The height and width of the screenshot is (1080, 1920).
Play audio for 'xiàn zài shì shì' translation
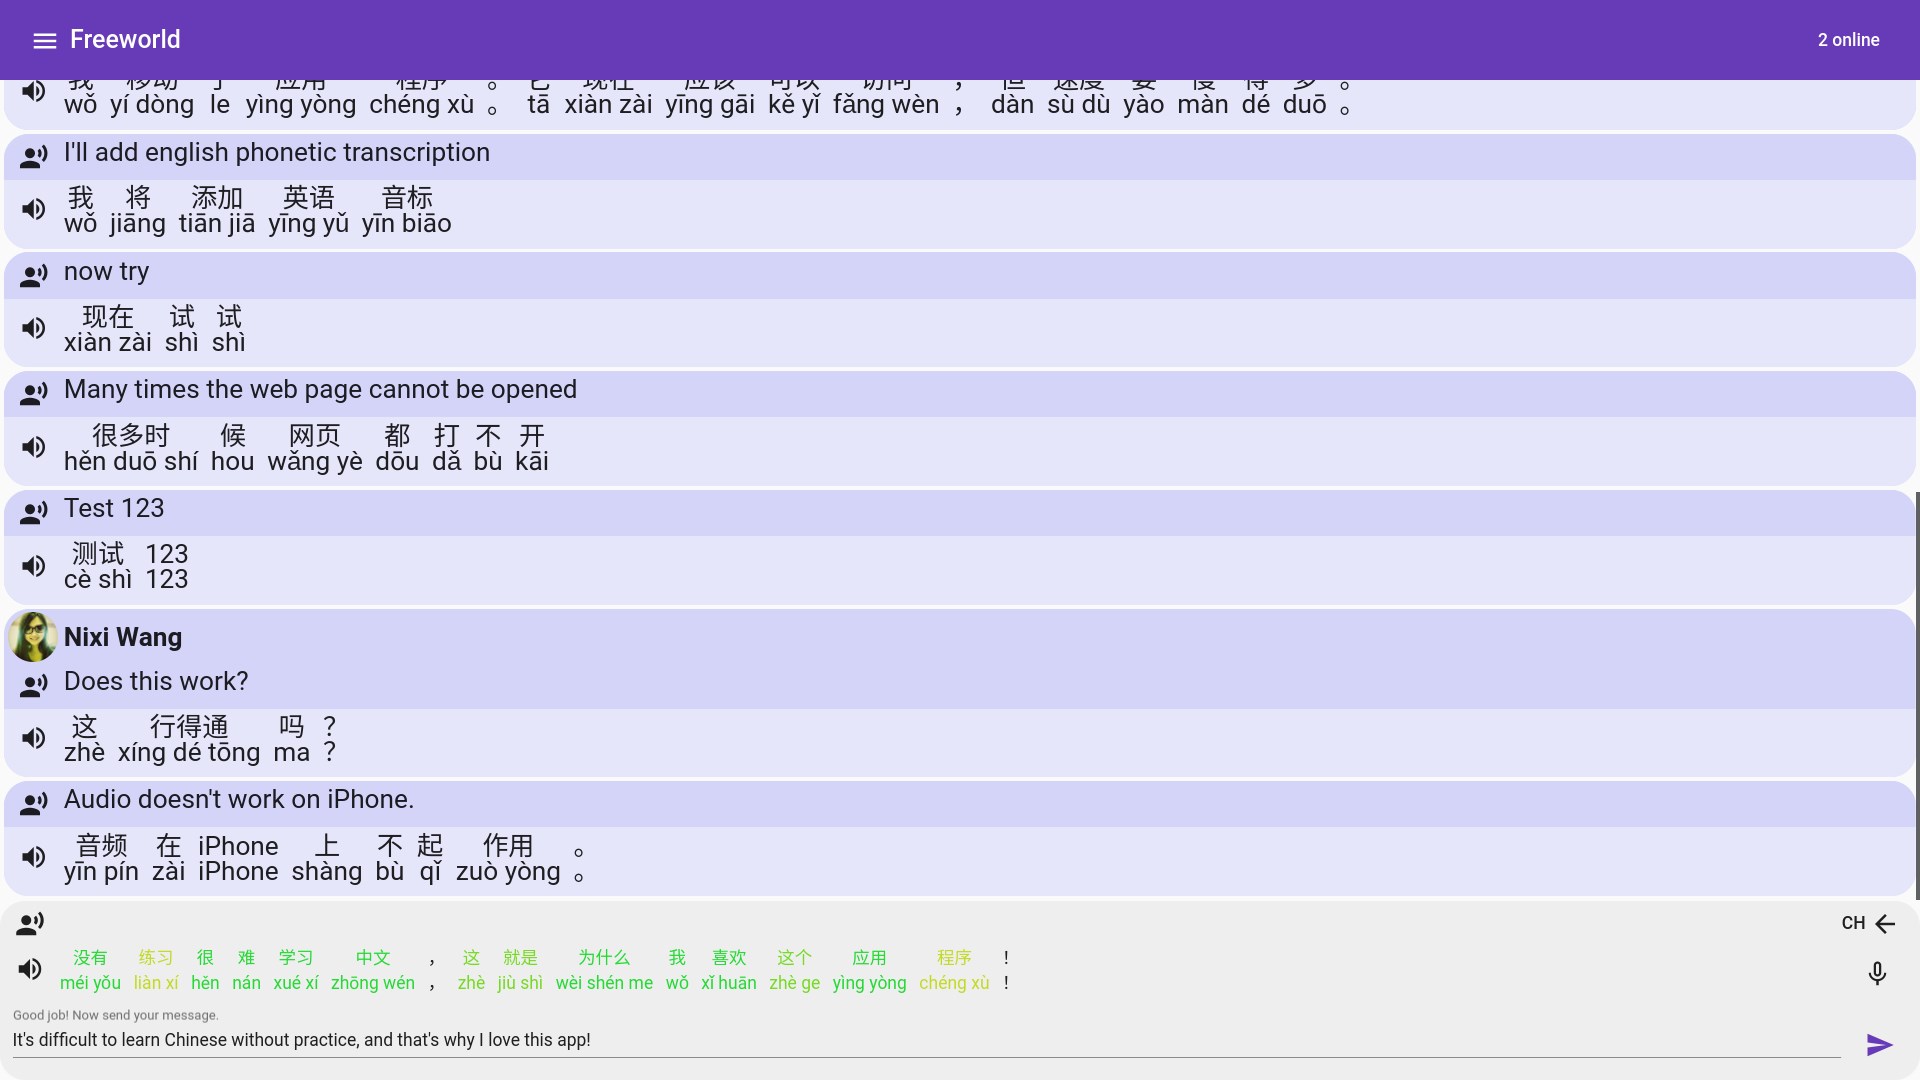coord(34,328)
